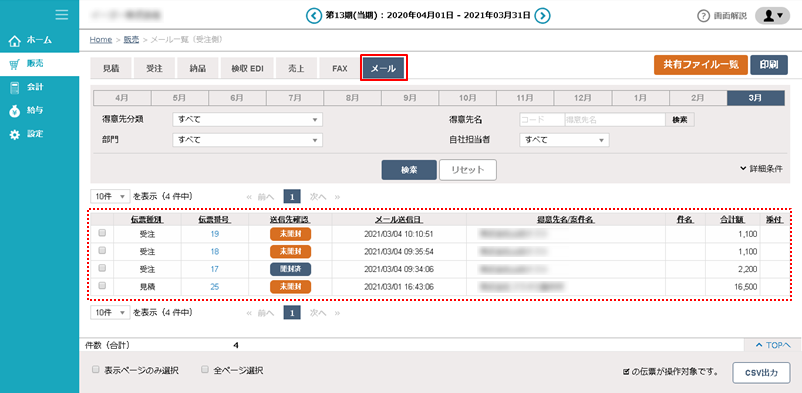Go to previous fiscal period arrow
The height and width of the screenshot is (393, 802).
click(314, 16)
